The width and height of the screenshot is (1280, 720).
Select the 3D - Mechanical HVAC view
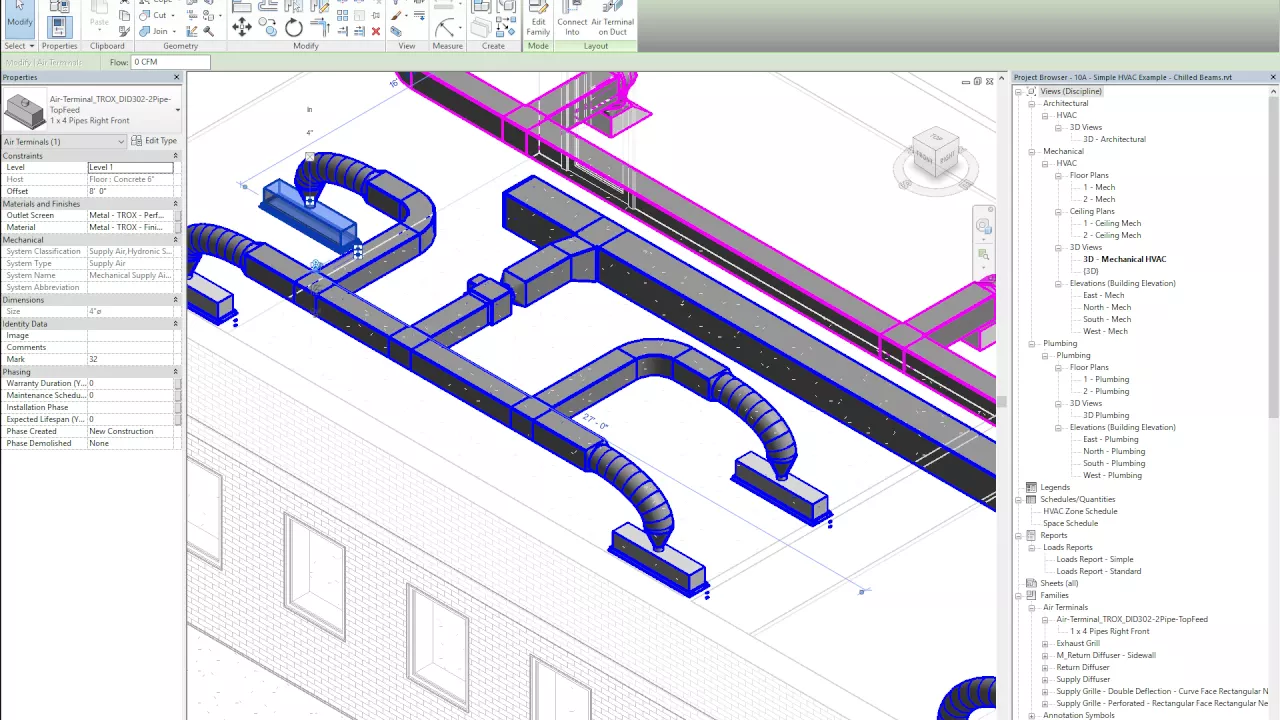point(1124,259)
